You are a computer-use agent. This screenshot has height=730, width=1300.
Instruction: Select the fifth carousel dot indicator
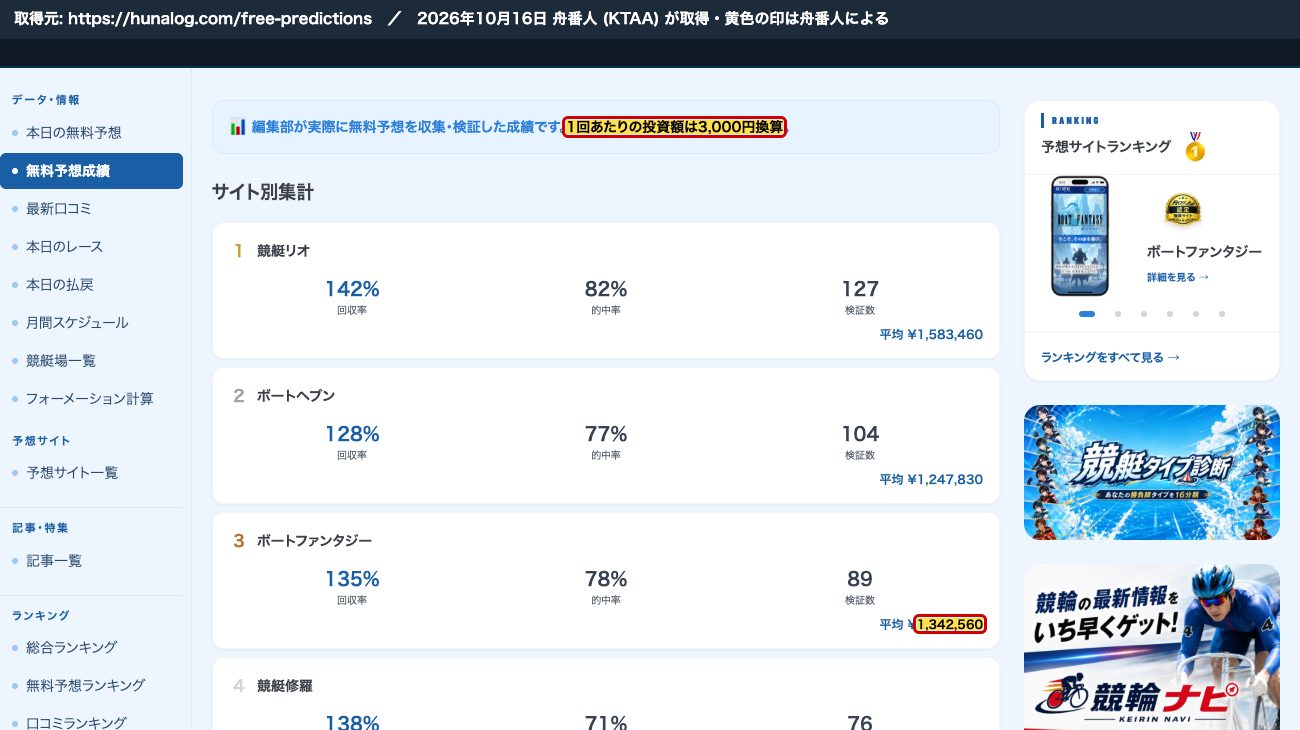tap(1196, 314)
